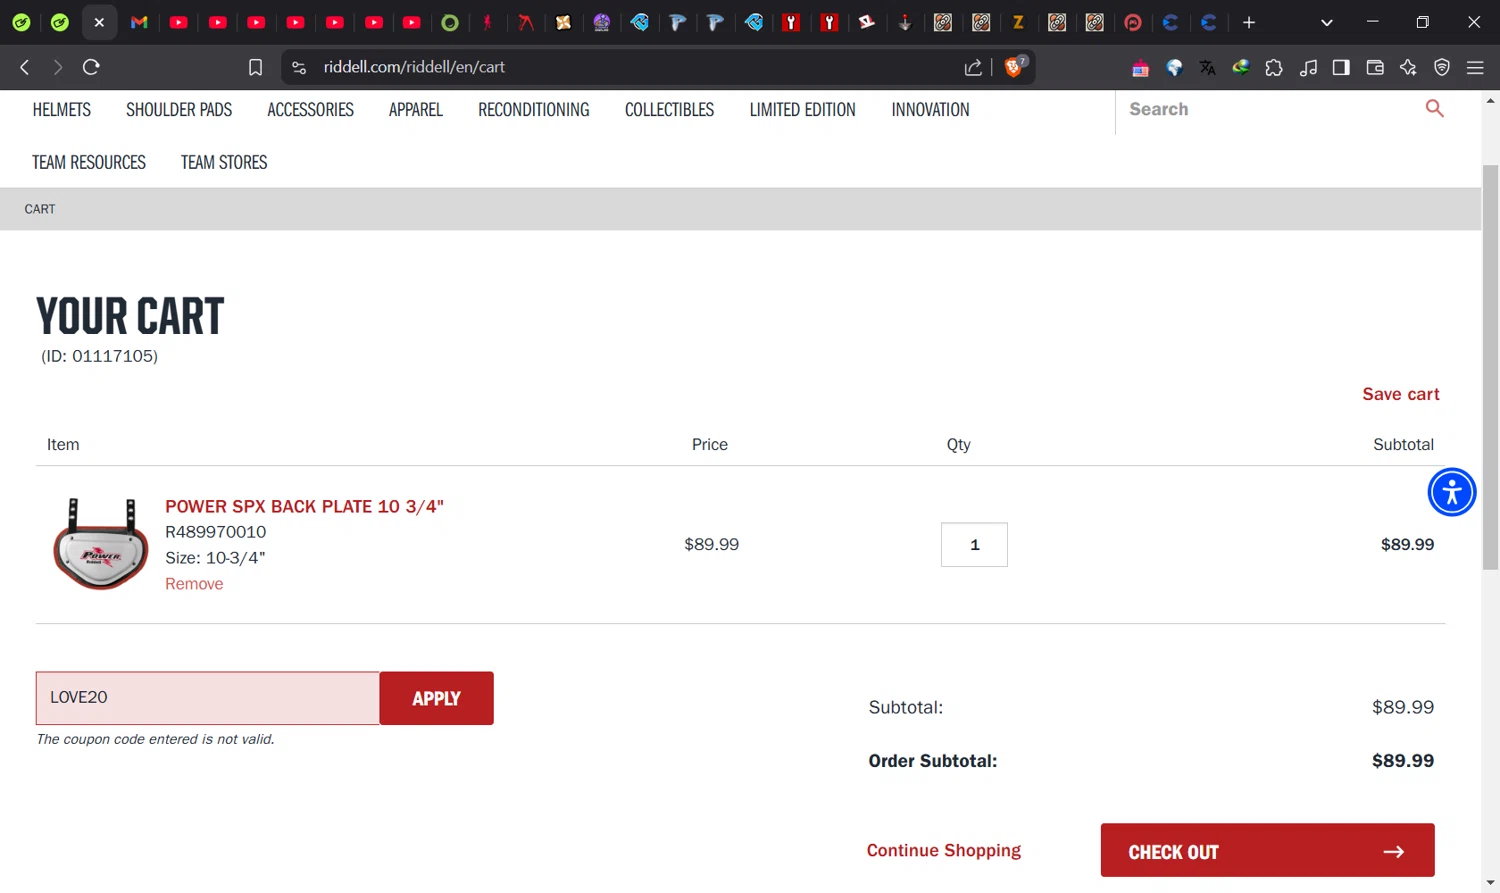Viewport: 1500px width, 893px height.
Task: Open the accessibility widget icon
Action: [1452, 492]
